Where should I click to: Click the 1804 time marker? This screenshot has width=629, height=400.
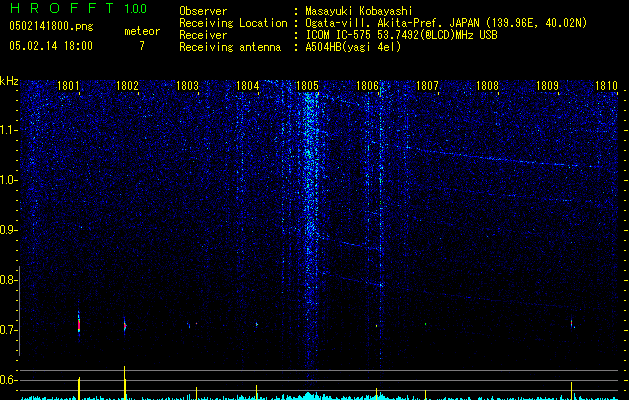(x=248, y=85)
